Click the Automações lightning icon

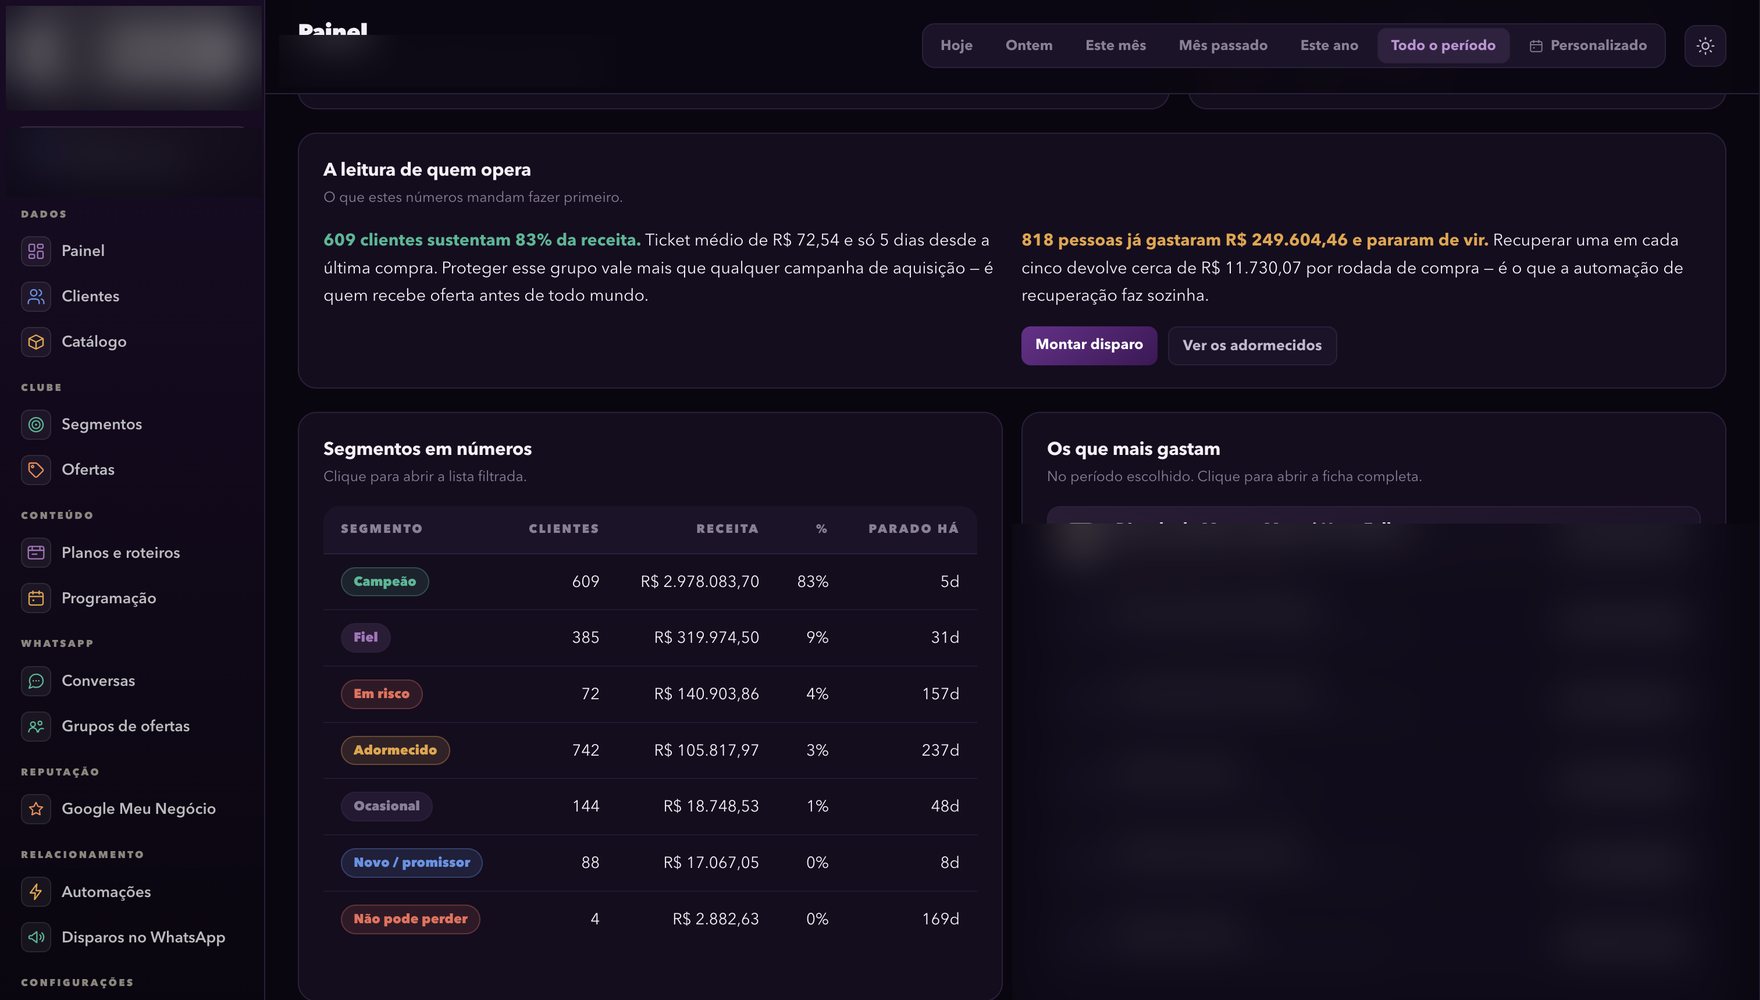pyautogui.click(x=36, y=892)
